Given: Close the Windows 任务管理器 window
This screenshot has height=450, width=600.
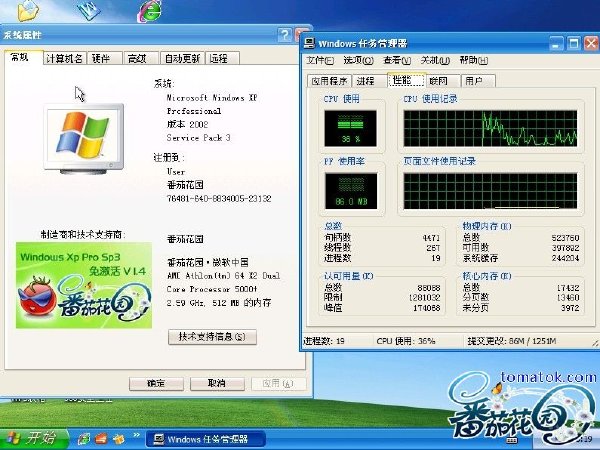Looking at the screenshot, I should click(591, 43).
